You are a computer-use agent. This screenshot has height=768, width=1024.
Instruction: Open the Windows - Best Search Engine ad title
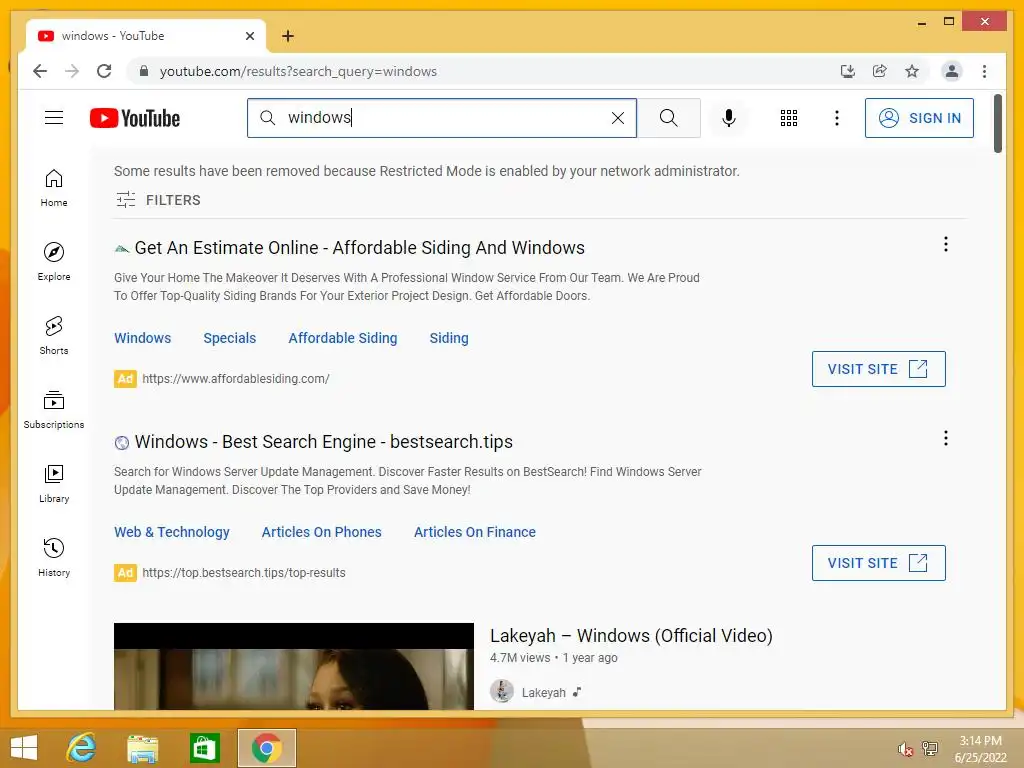323,441
